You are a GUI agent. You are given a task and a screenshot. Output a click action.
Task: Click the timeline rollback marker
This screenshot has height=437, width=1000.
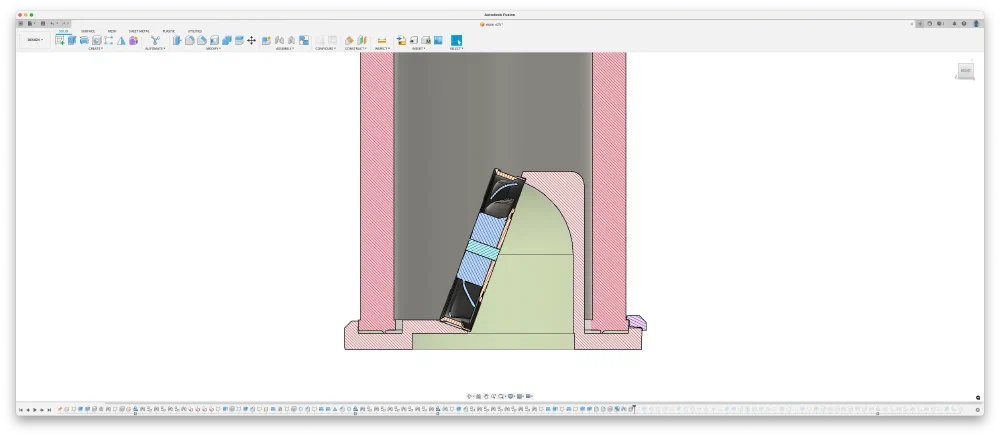pos(633,409)
